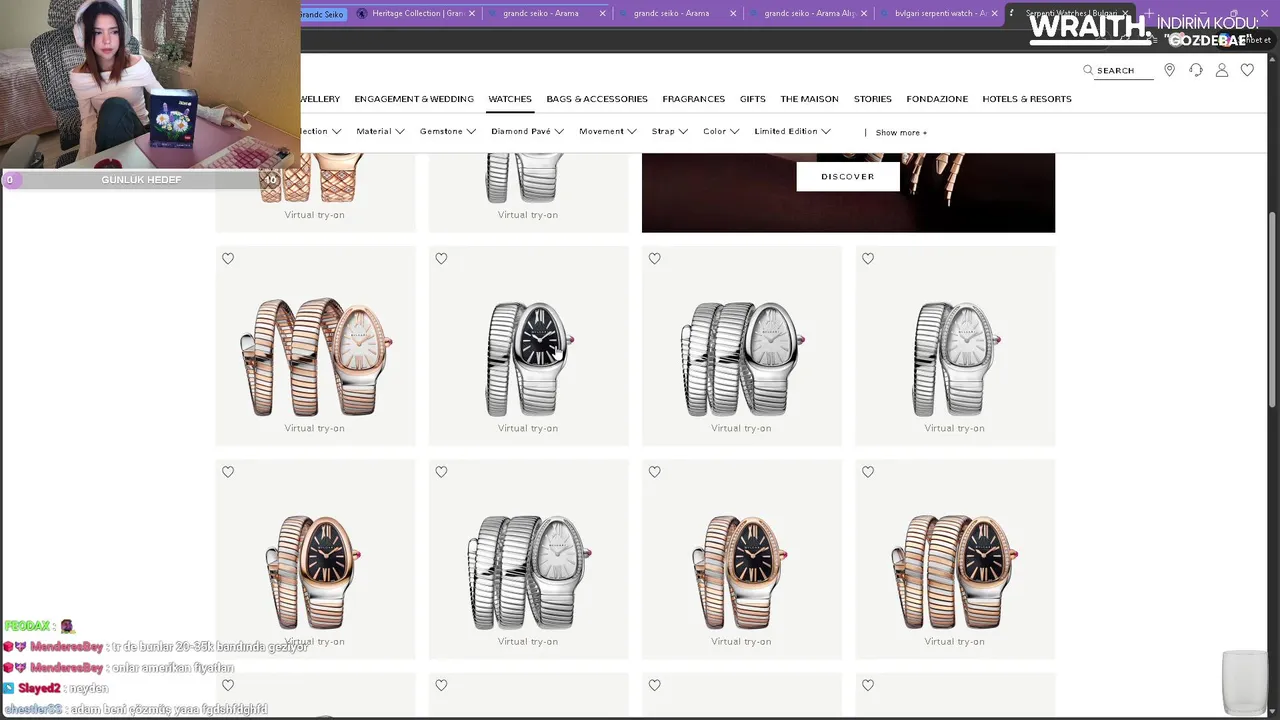
Task: Favorite the steel diamond-bezel single-spiral watch
Action: pos(868,259)
